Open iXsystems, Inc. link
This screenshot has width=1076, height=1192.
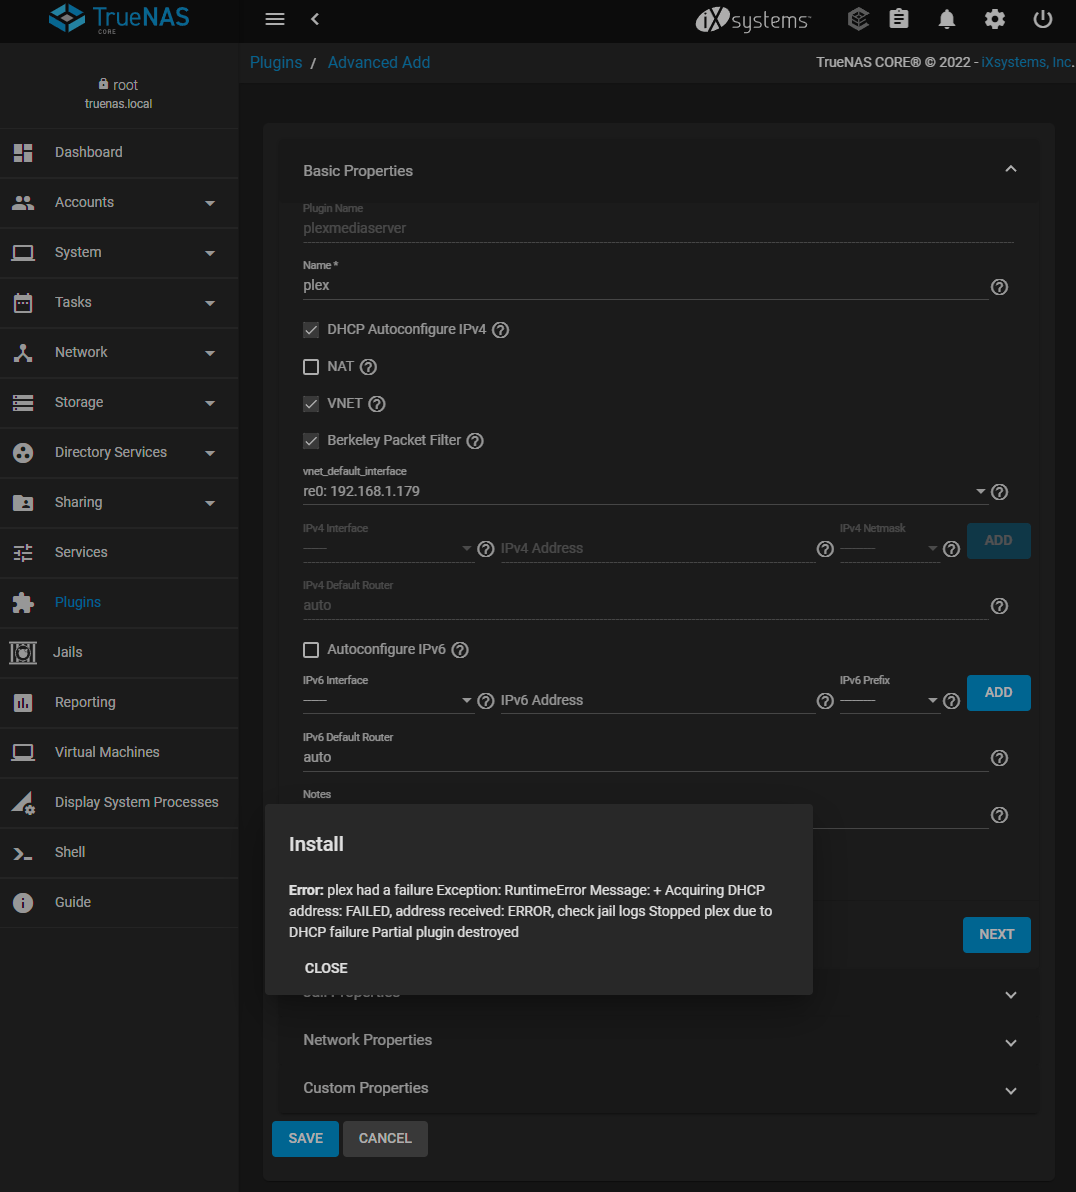pyautogui.click(x=1027, y=62)
